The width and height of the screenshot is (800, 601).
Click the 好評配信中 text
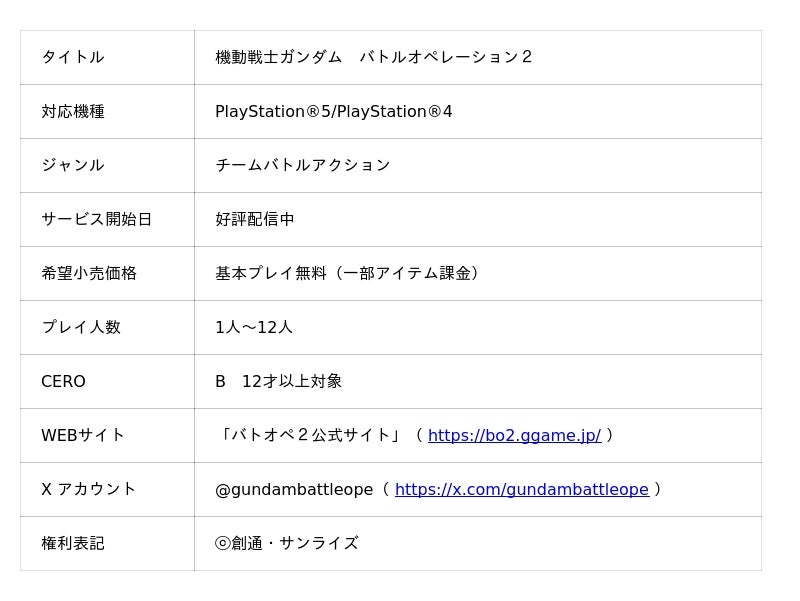click(255, 219)
